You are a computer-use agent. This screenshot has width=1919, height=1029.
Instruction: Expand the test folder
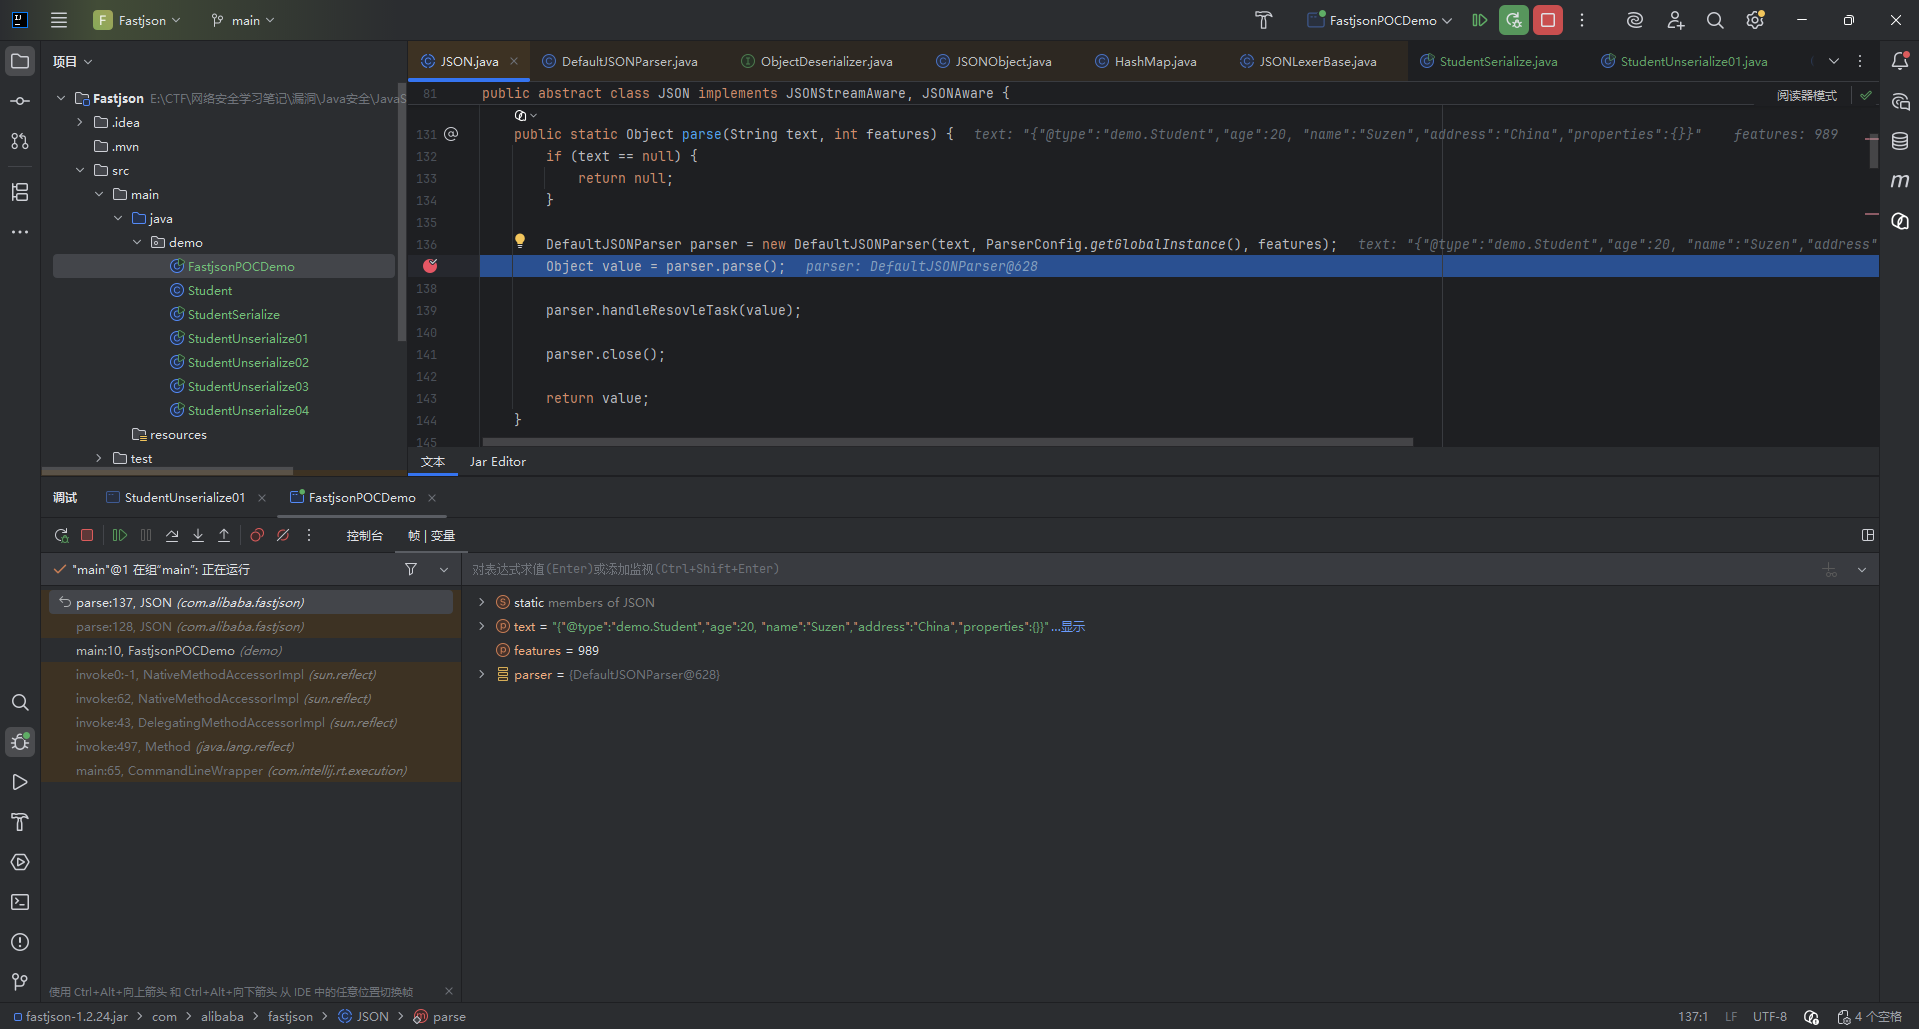click(99, 458)
